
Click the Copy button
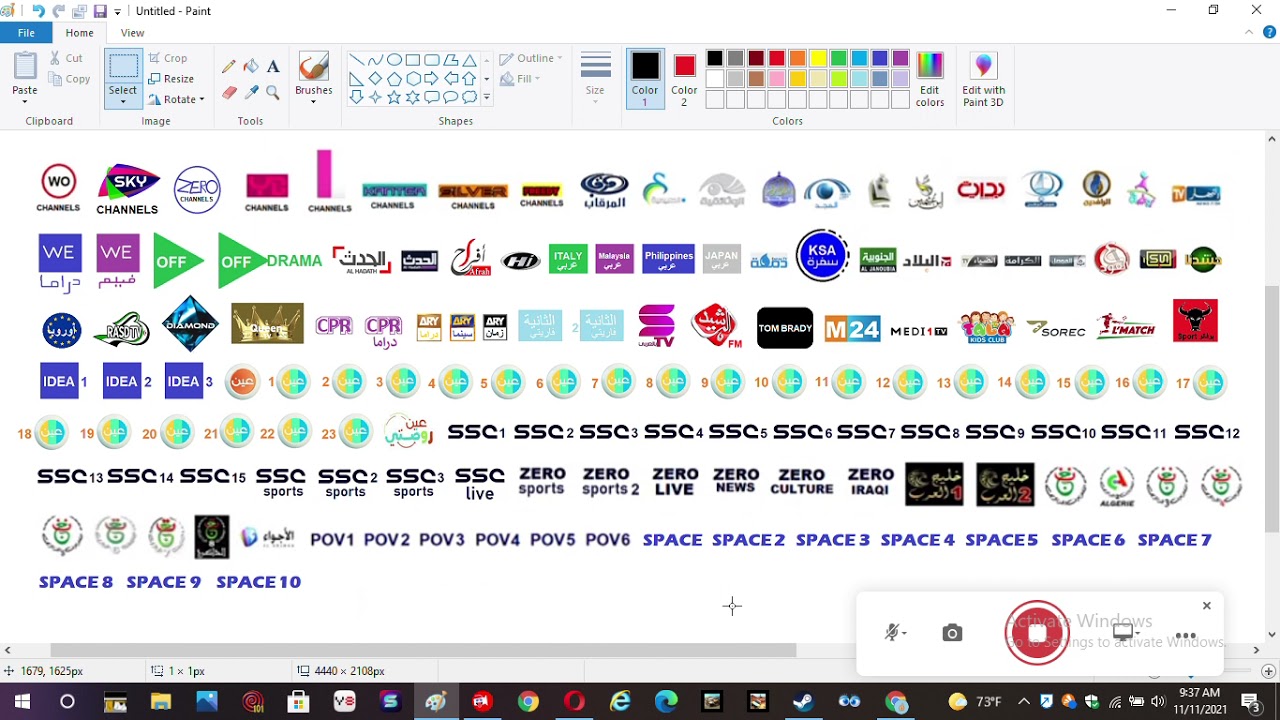(x=68, y=79)
